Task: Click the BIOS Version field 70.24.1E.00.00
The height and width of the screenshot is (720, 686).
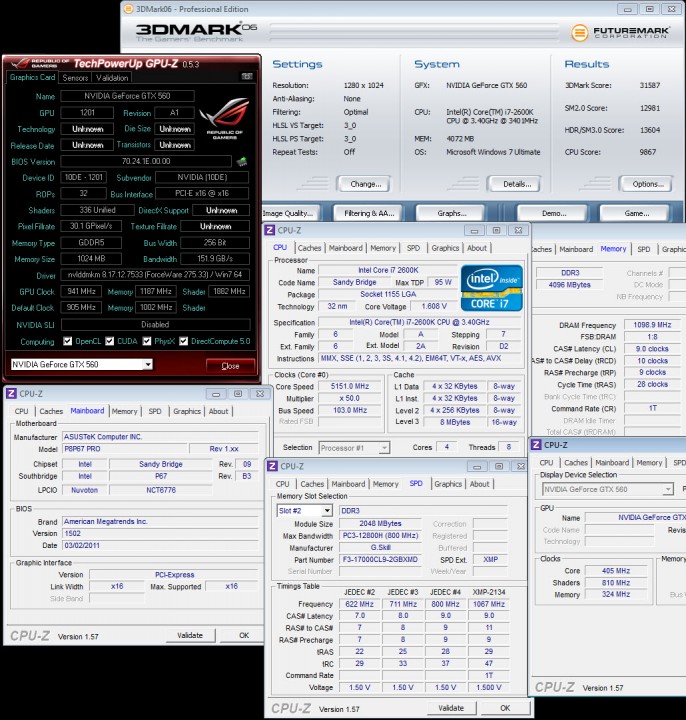Action: 146,161
